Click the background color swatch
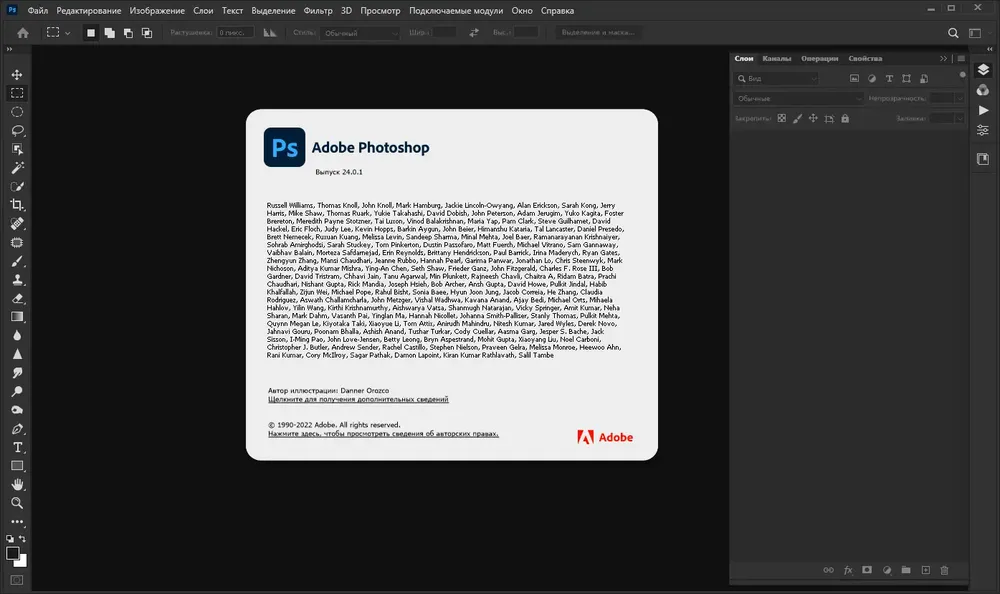 [x=22, y=563]
